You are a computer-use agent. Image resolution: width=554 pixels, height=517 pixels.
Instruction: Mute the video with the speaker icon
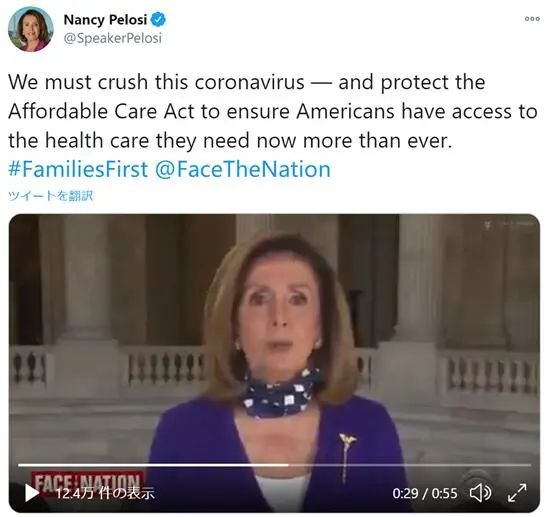click(480, 493)
